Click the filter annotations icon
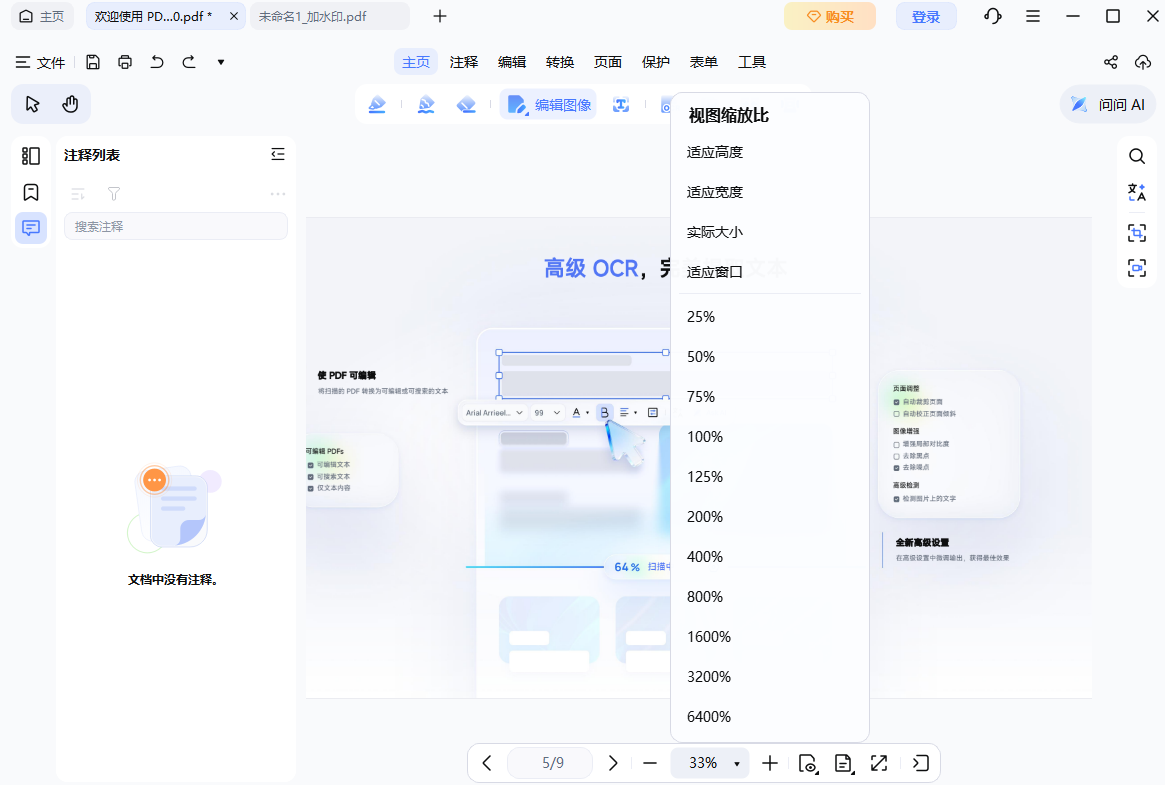The image size is (1165, 785). pyautogui.click(x=114, y=195)
